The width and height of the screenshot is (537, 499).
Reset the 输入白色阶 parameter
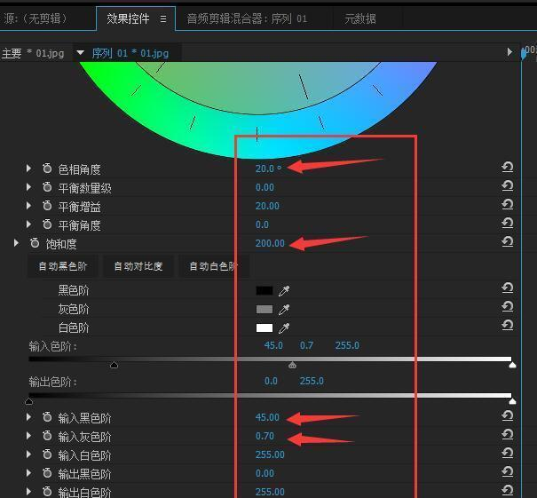pos(507,453)
